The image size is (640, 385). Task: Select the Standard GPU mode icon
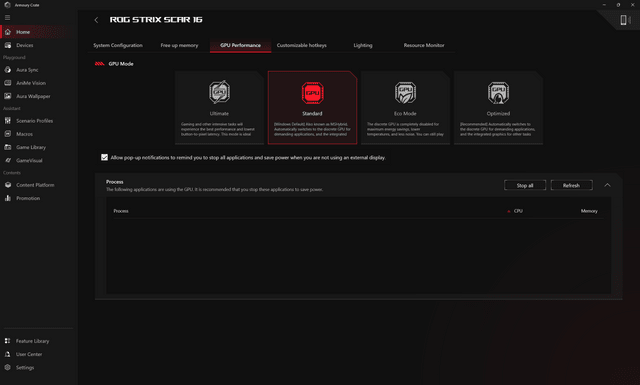312,93
